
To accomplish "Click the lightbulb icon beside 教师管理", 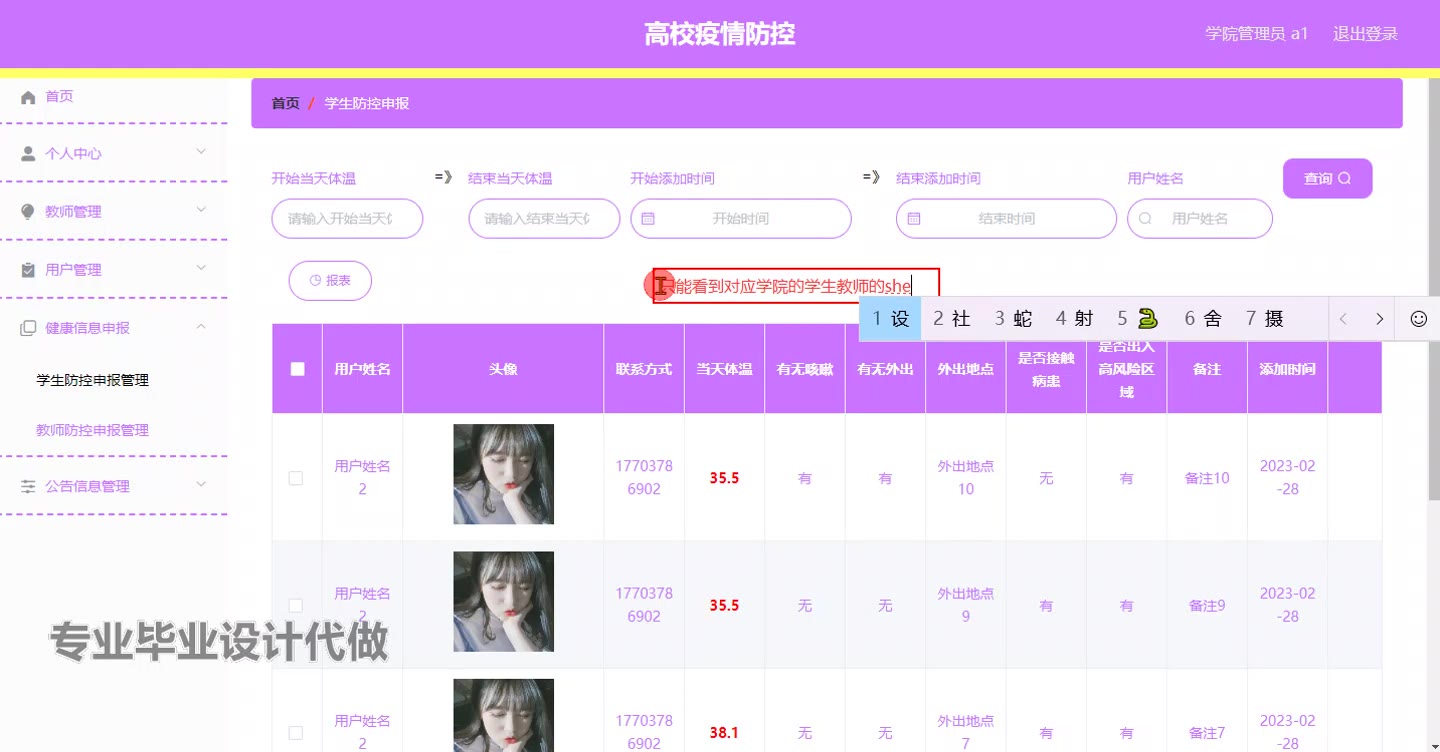I will [27, 212].
